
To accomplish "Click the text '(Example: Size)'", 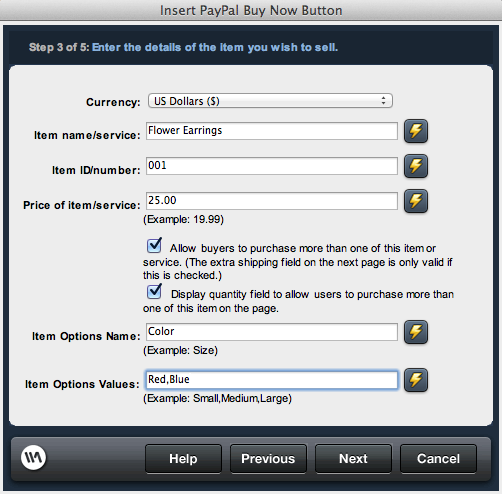I will [180, 351].
